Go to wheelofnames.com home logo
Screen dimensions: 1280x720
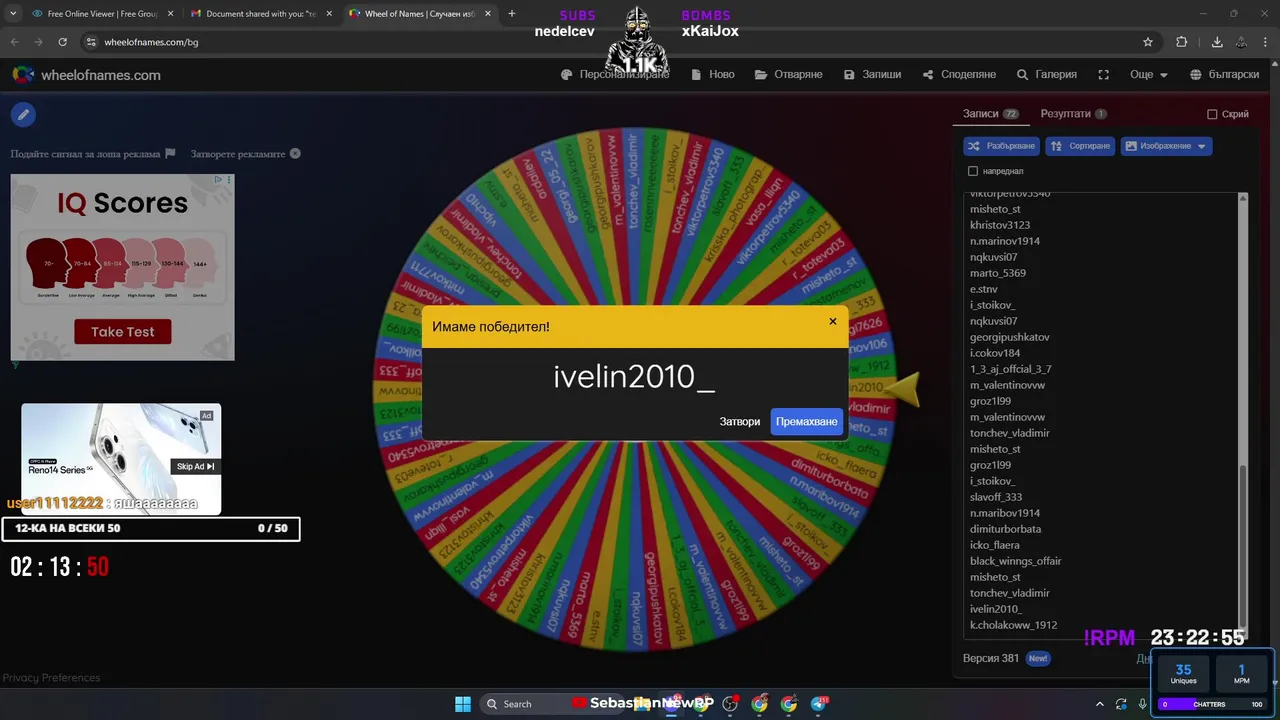(86, 75)
